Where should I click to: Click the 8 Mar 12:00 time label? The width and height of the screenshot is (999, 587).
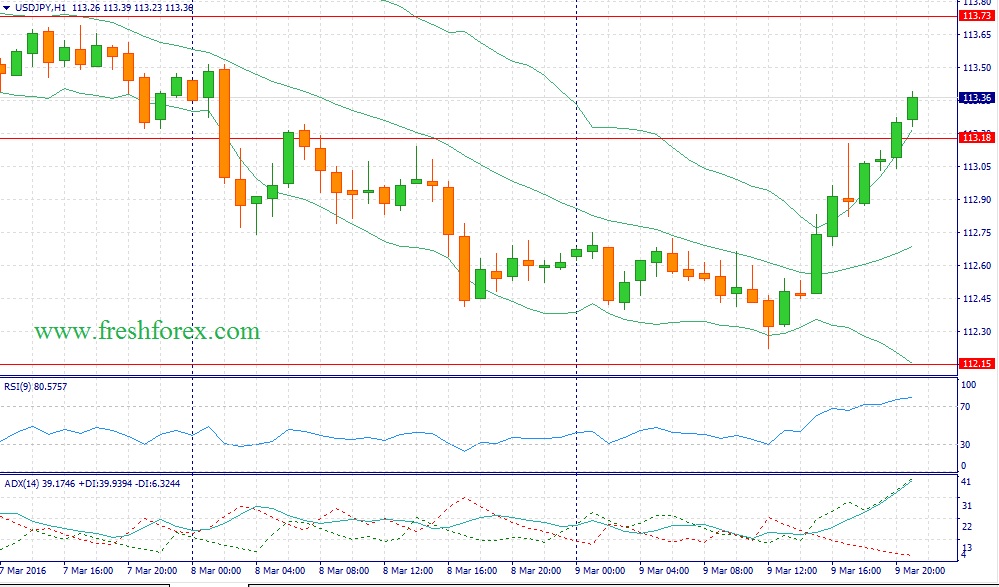(x=411, y=571)
